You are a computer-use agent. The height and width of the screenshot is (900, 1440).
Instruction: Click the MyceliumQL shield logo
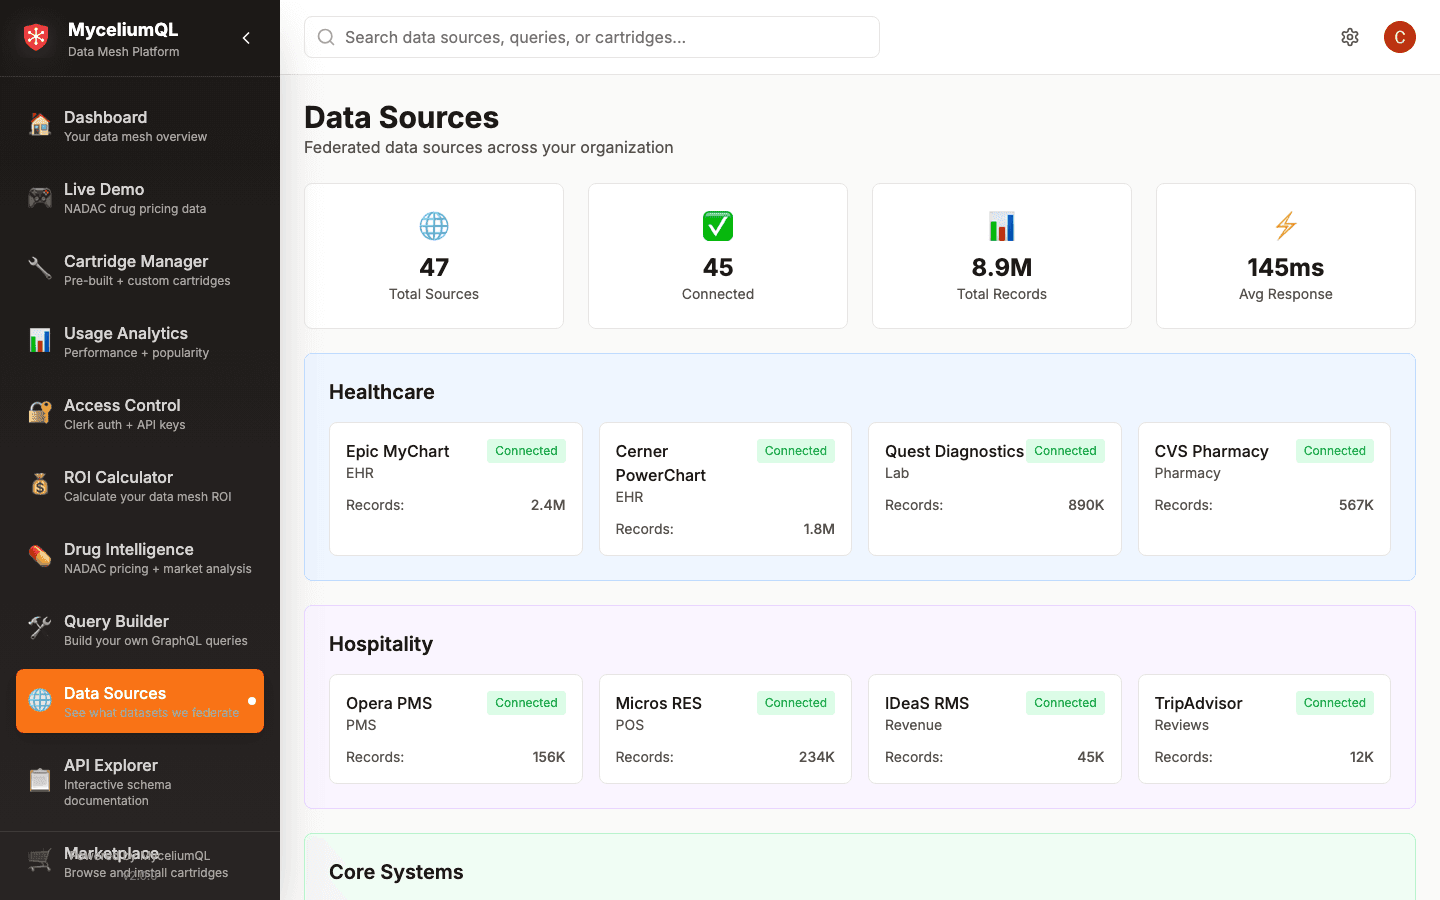(x=36, y=38)
